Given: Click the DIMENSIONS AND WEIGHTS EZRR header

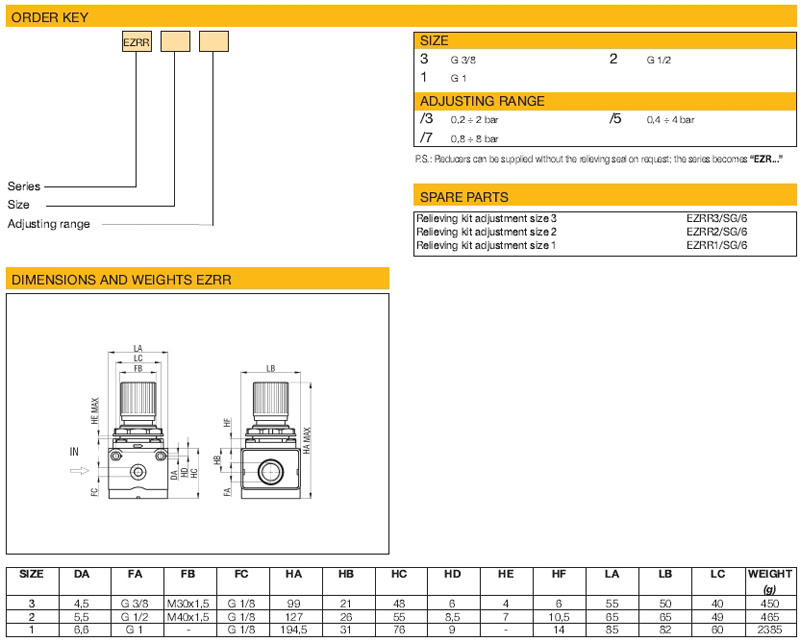Looking at the screenshot, I should pyautogui.click(x=197, y=281).
